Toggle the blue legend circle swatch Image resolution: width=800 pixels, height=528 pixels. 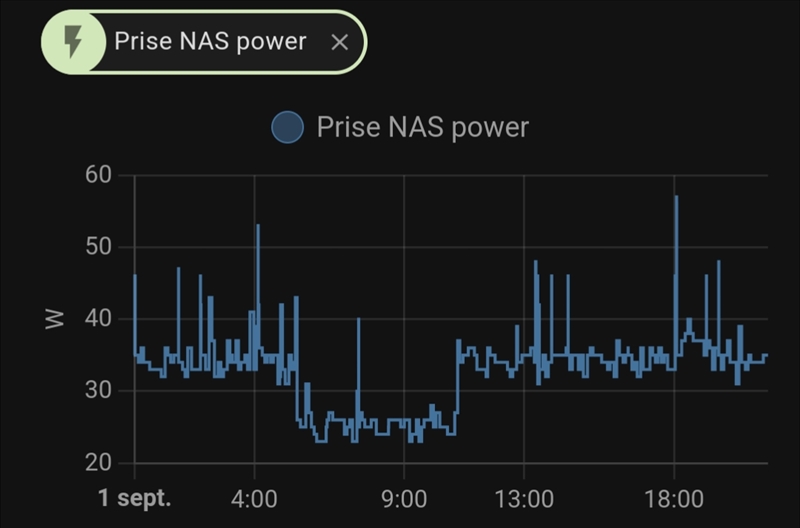click(288, 127)
